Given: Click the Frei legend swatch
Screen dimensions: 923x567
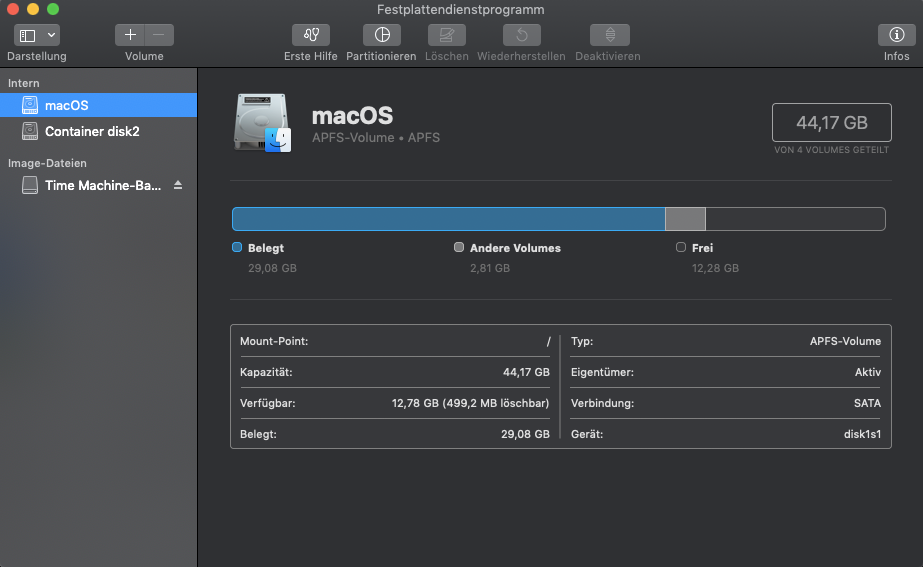Looking at the screenshot, I should (681, 247).
